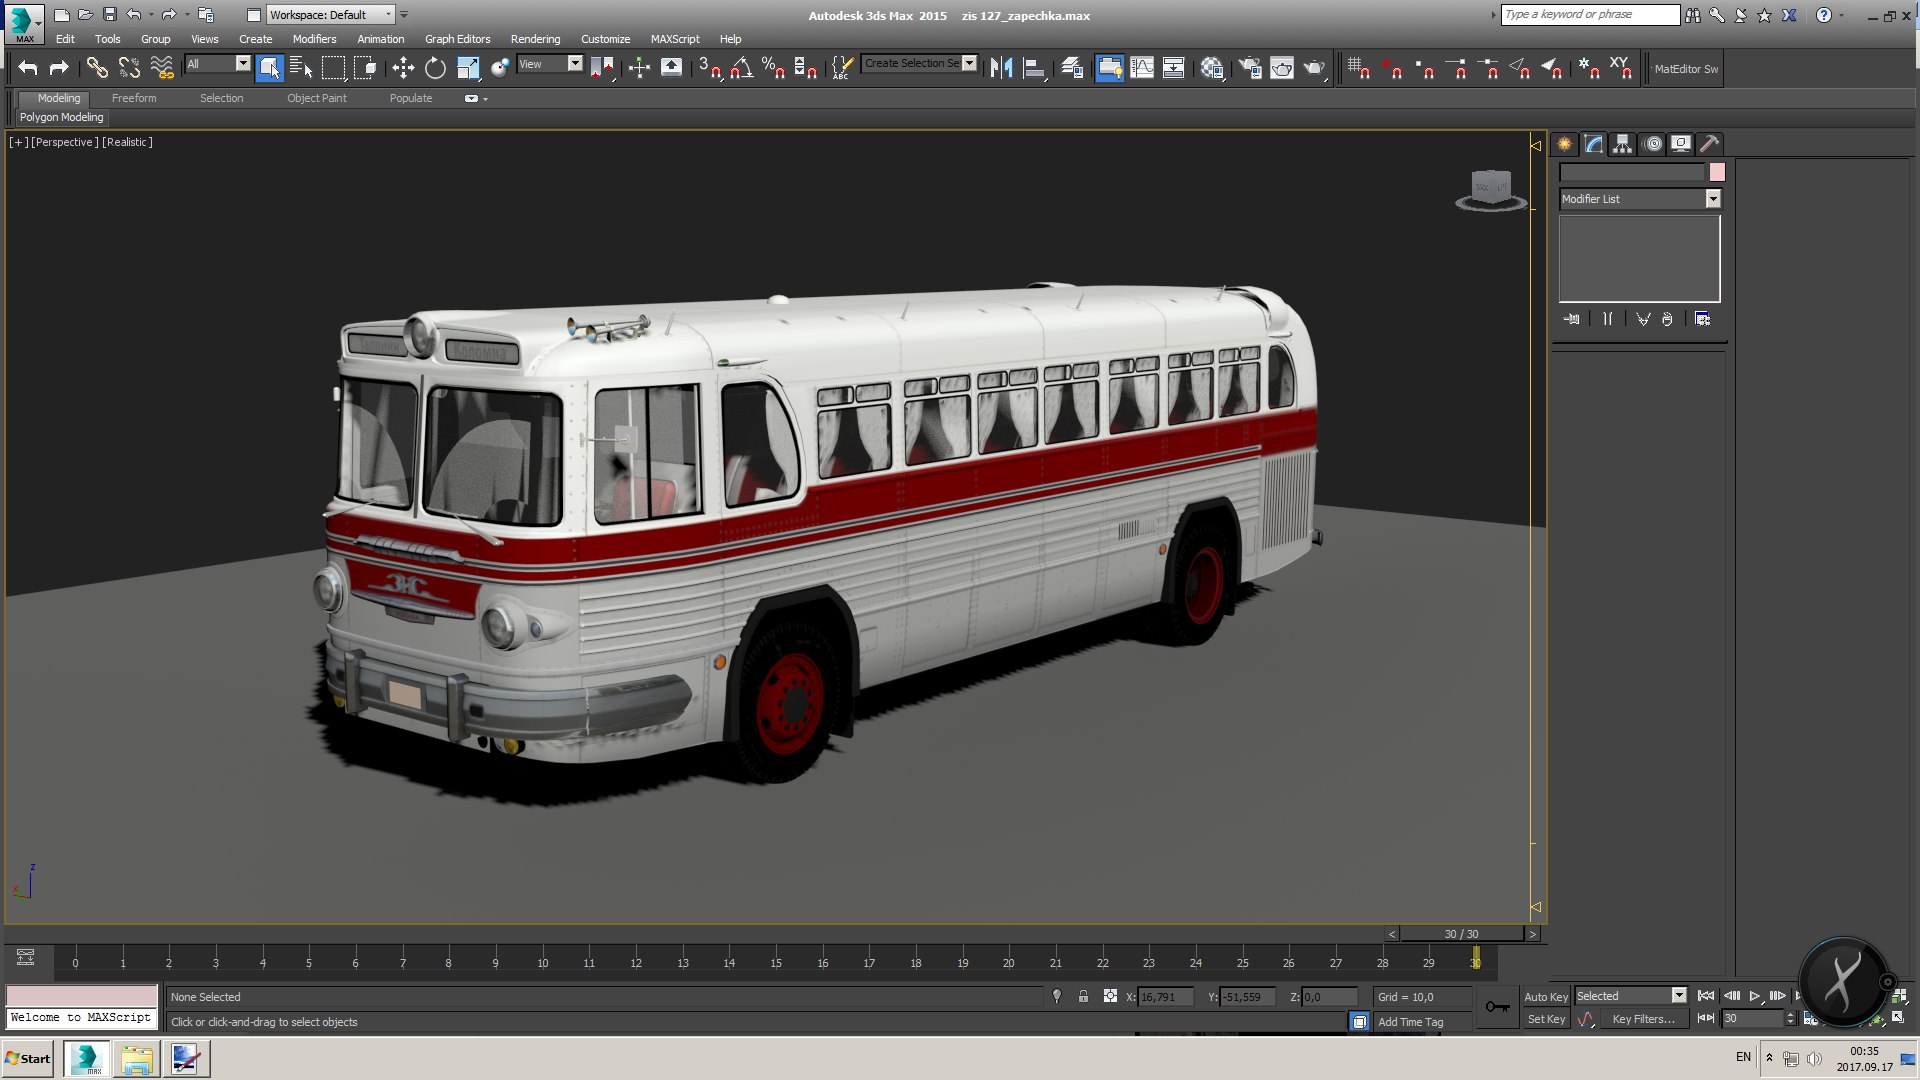Open the Rendering menu
The height and width of the screenshot is (1080, 1920).
click(535, 39)
